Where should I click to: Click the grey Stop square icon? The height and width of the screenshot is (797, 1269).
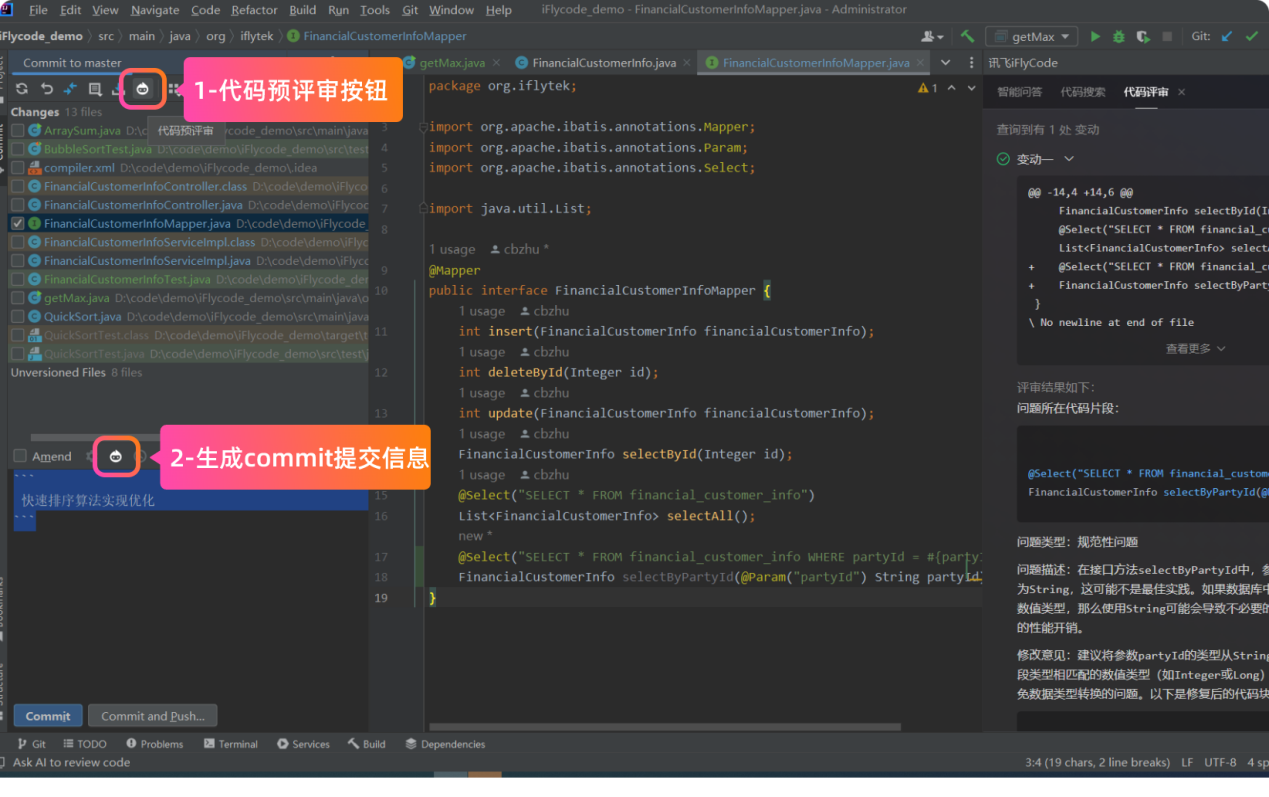click(1167, 36)
